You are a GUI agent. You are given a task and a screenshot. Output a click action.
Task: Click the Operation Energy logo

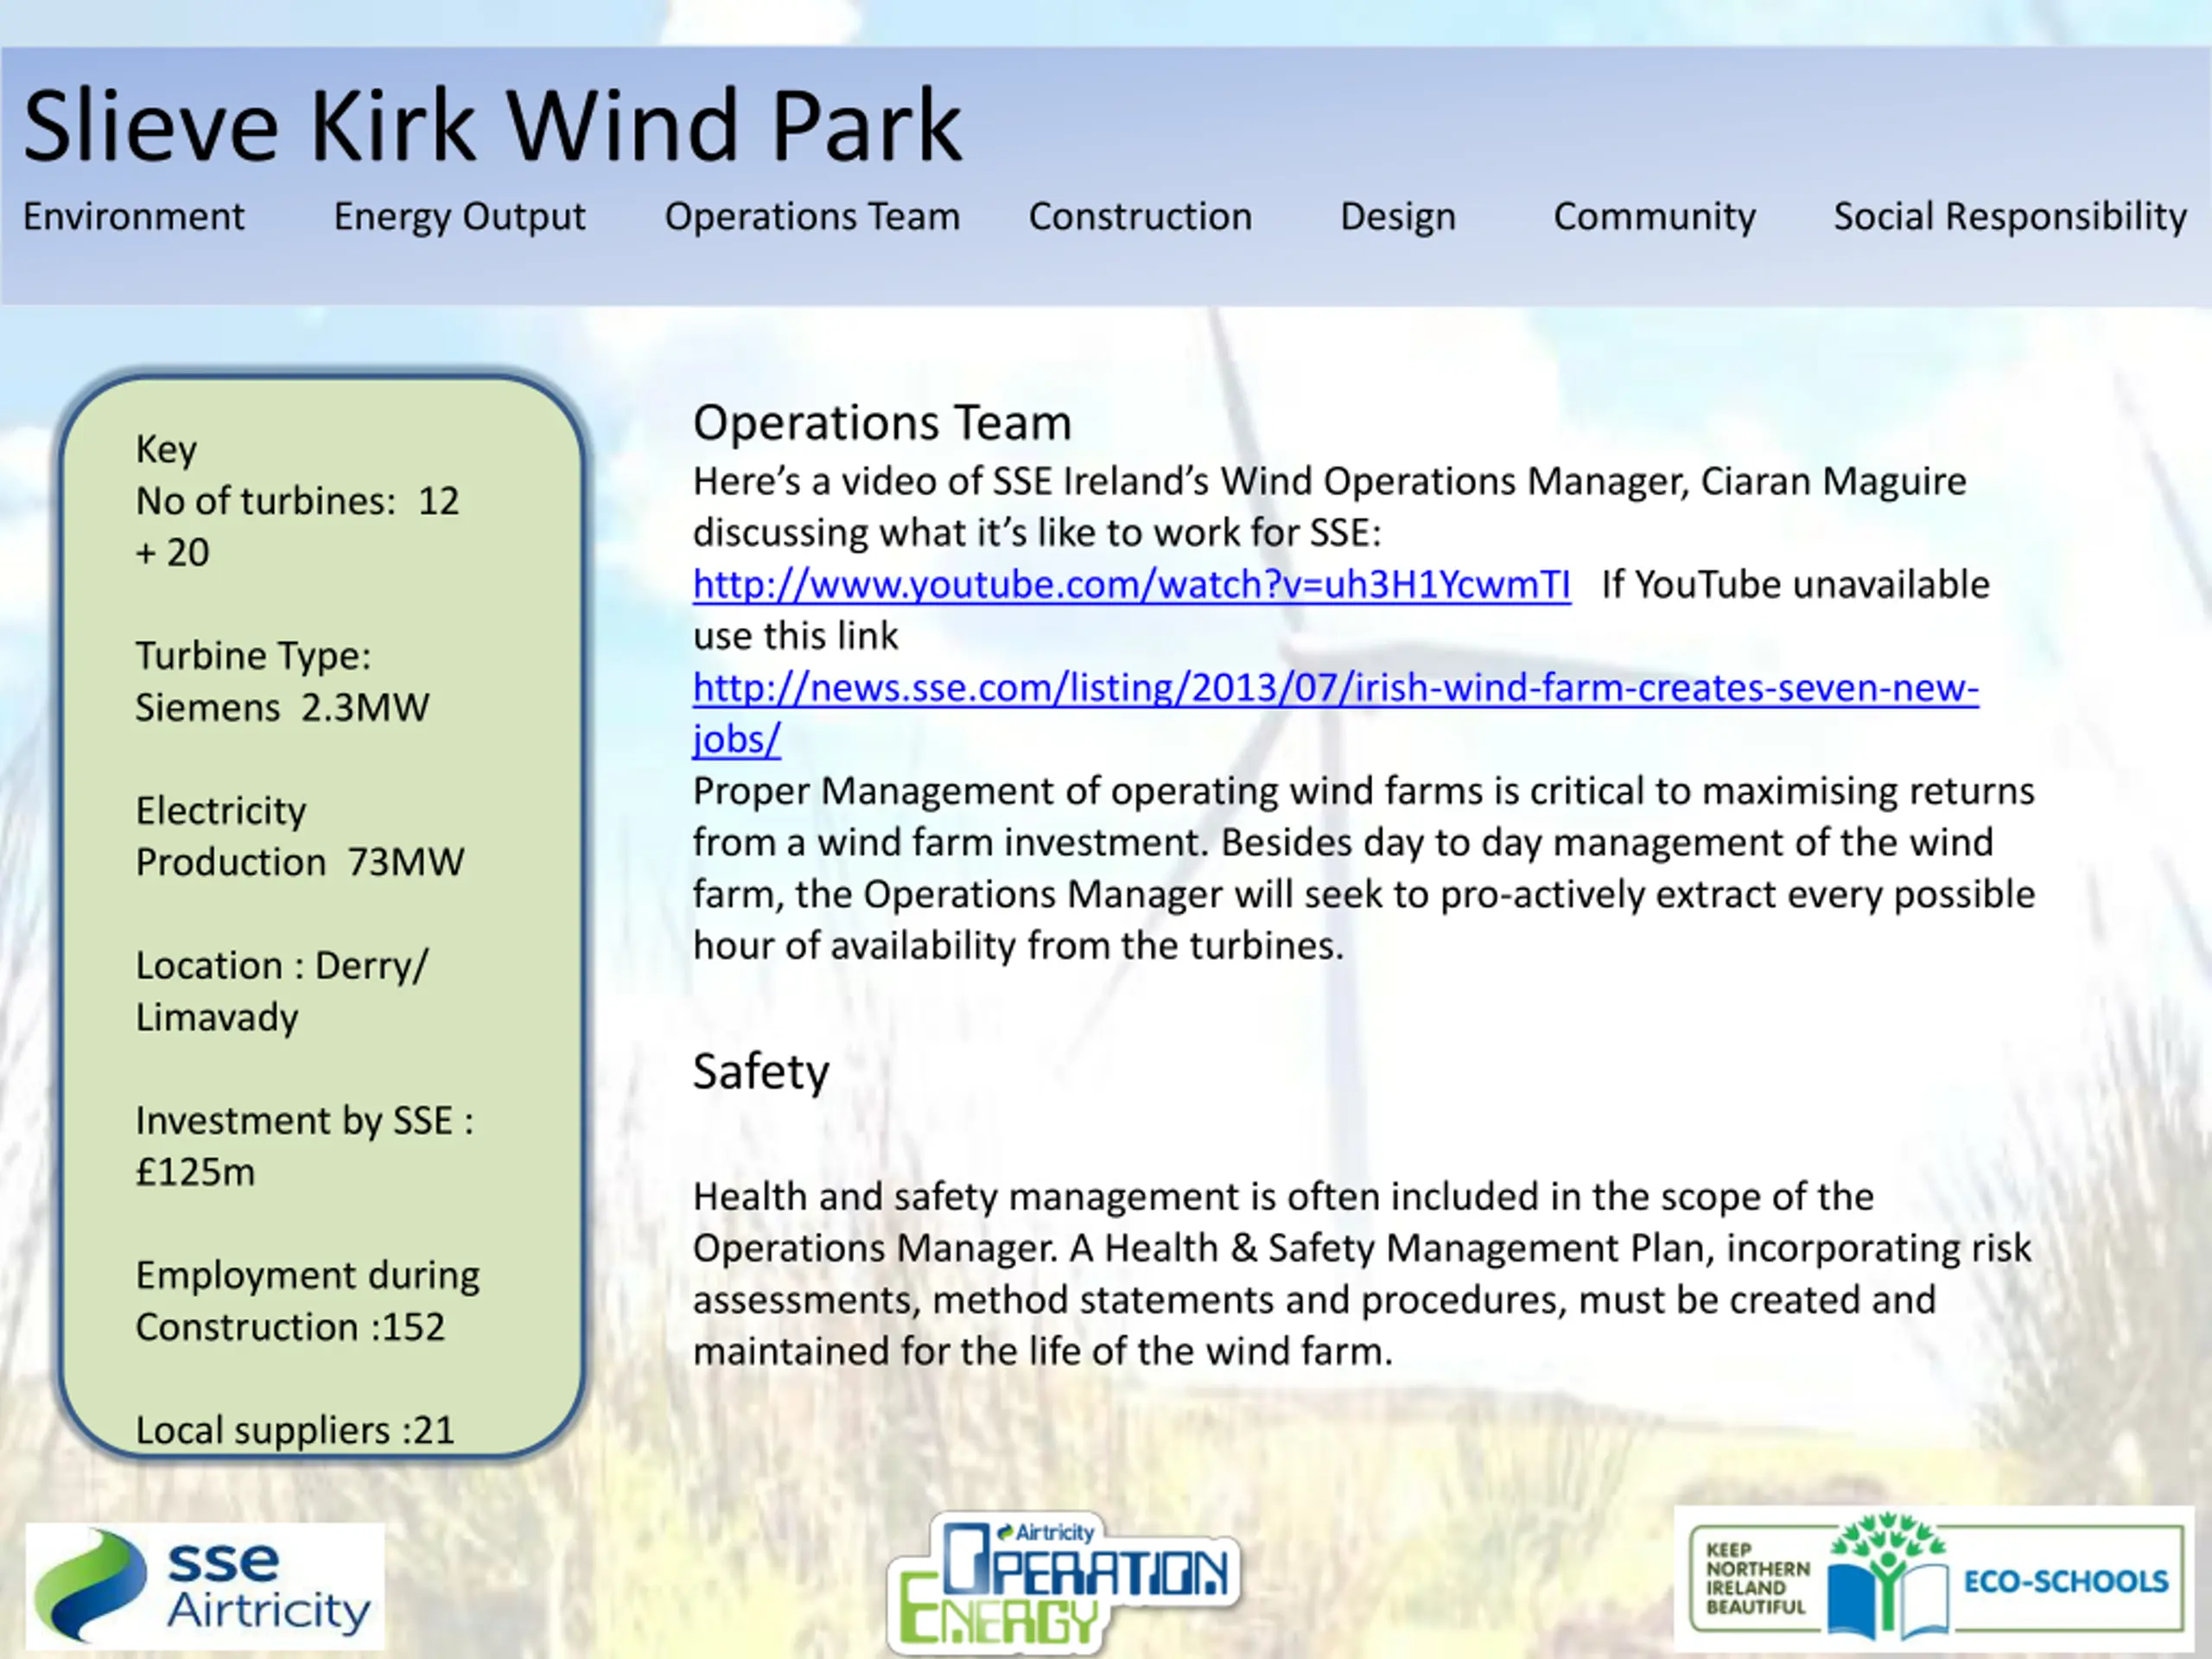click(1062, 1583)
